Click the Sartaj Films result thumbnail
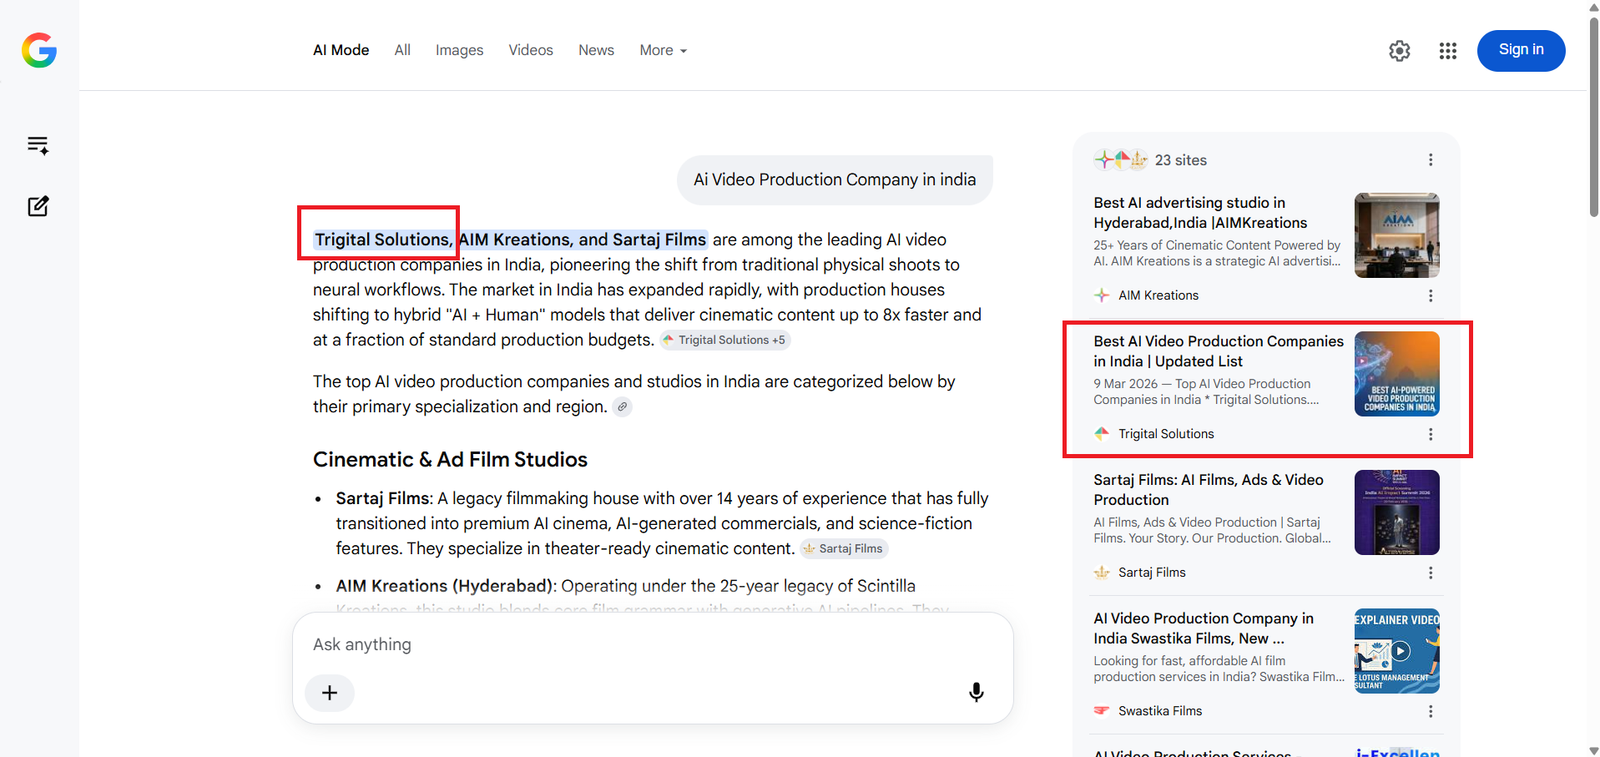The image size is (1600, 757). point(1397,512)
